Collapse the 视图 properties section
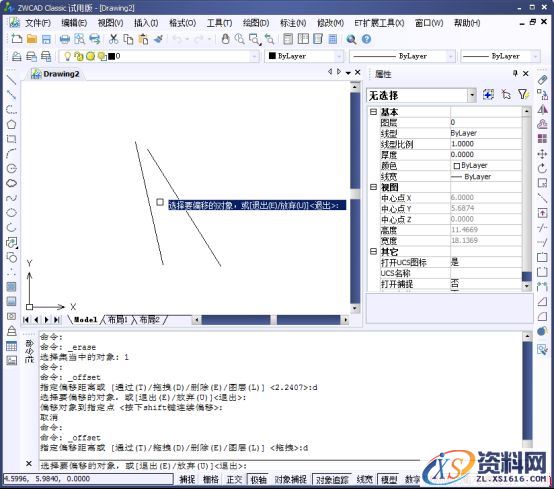The height and width of the screenshot is (489, 554). pos(373,187)
